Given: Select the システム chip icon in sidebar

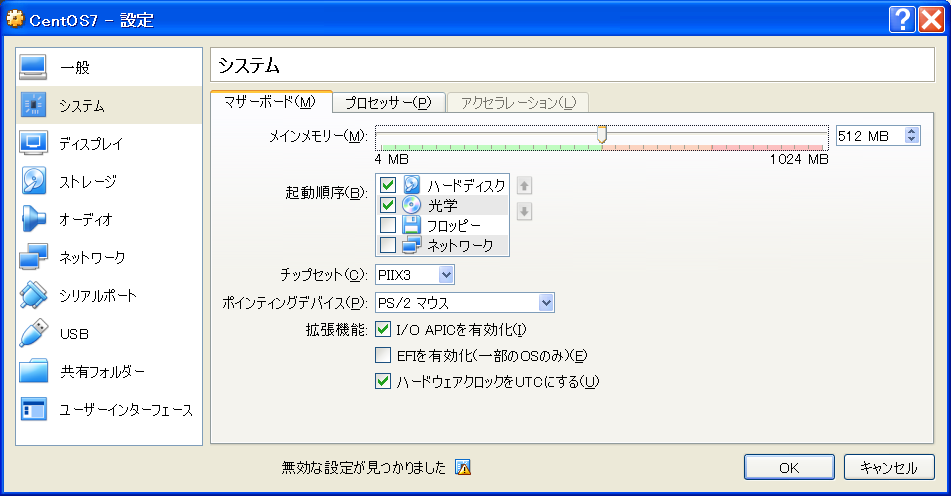Looking at the screenshot, I should (x=33, y=105).
